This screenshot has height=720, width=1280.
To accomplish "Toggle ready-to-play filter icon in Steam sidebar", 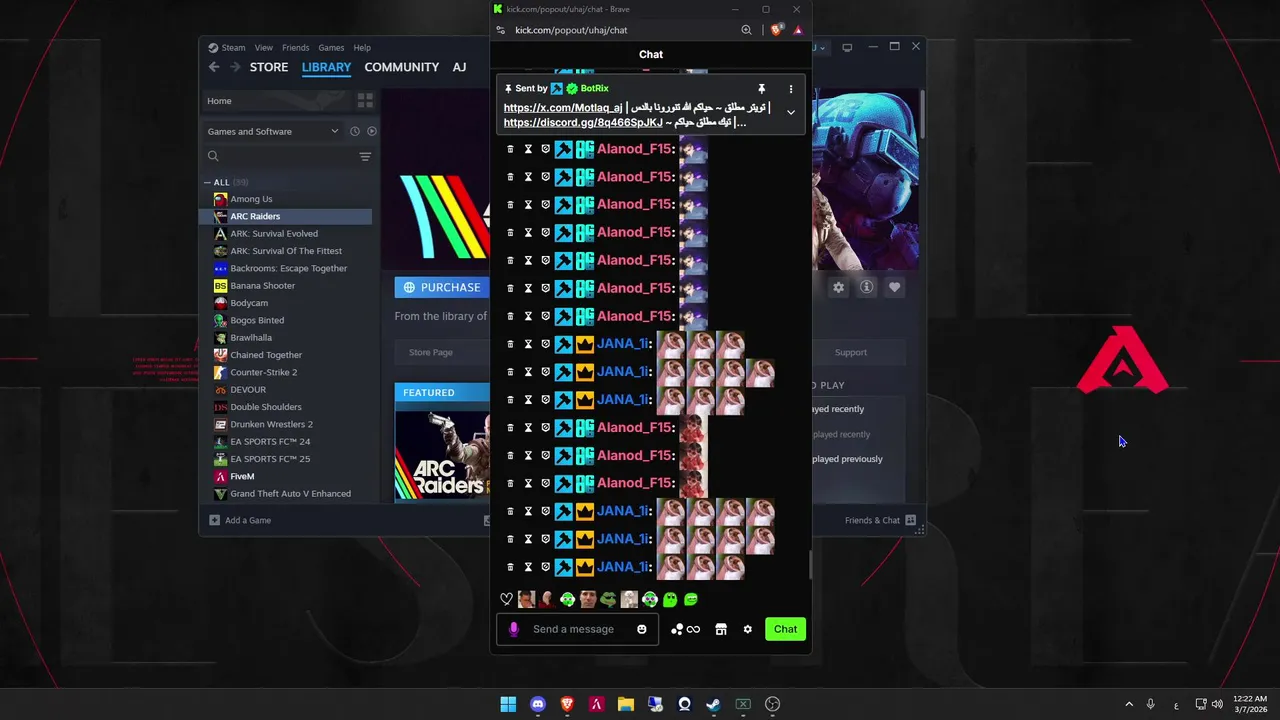I will pyautogui.click(x=372, y=131).
